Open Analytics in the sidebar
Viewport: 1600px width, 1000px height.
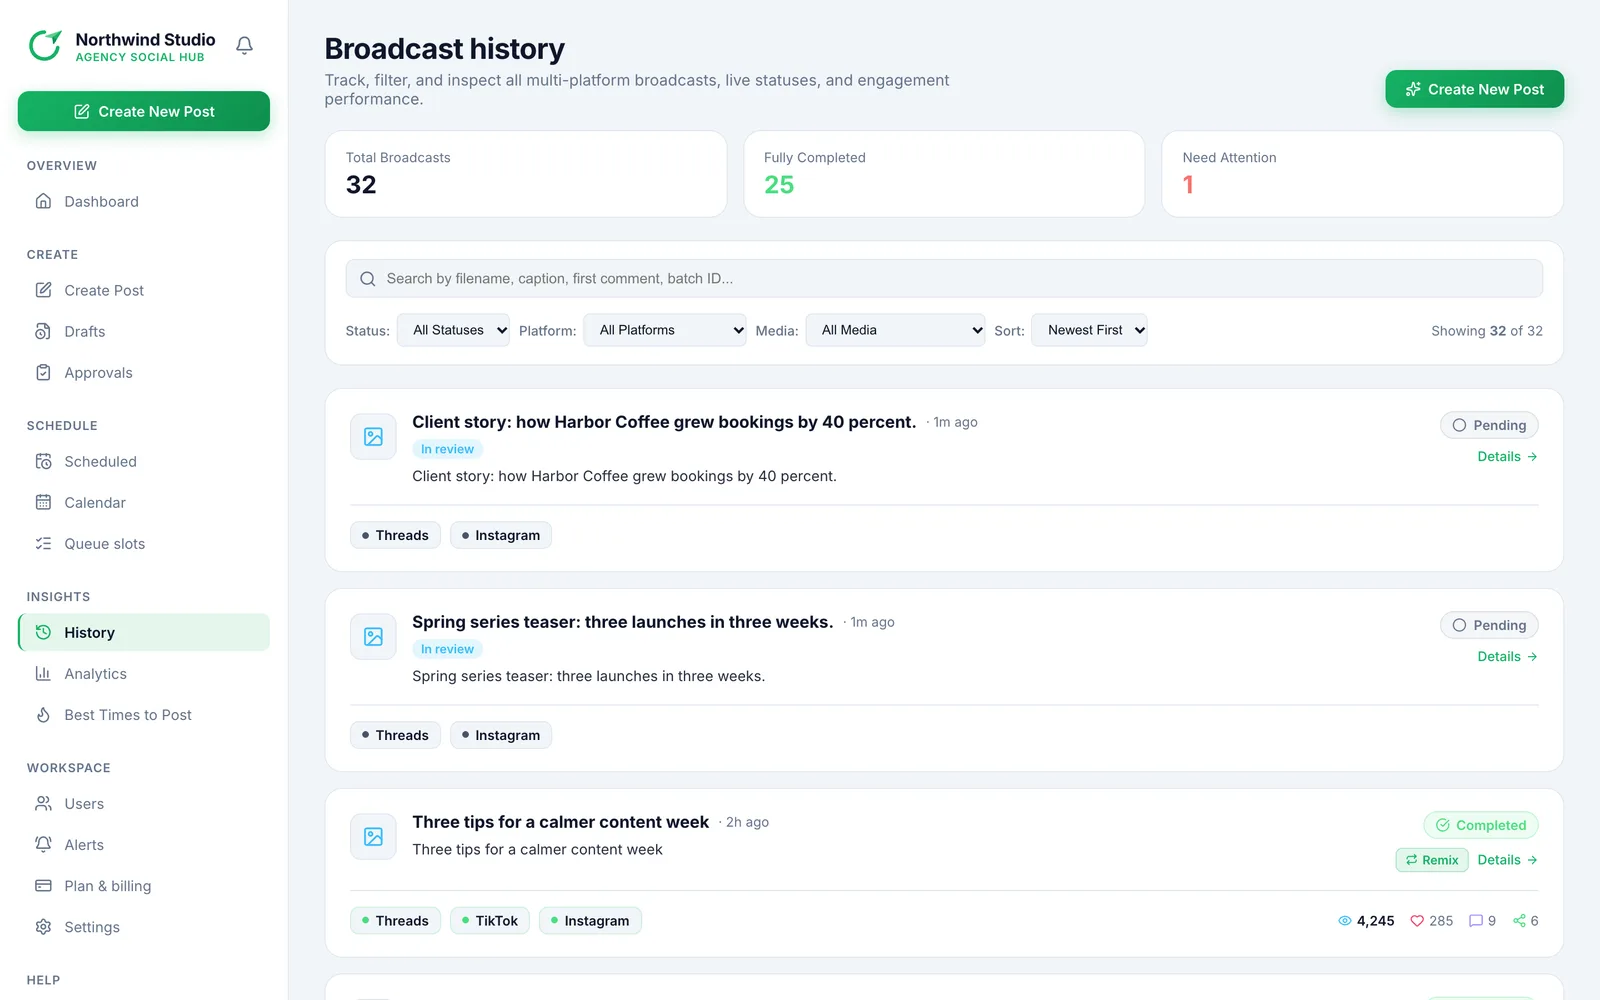pyautogui.click(x=144, y=673)
